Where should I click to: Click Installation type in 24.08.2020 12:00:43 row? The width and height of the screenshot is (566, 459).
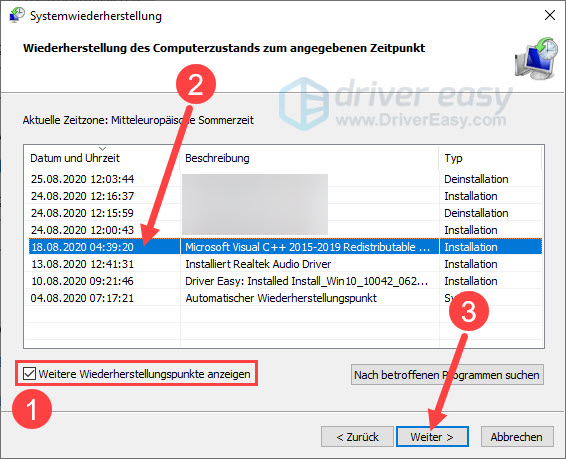pos(471,230)
